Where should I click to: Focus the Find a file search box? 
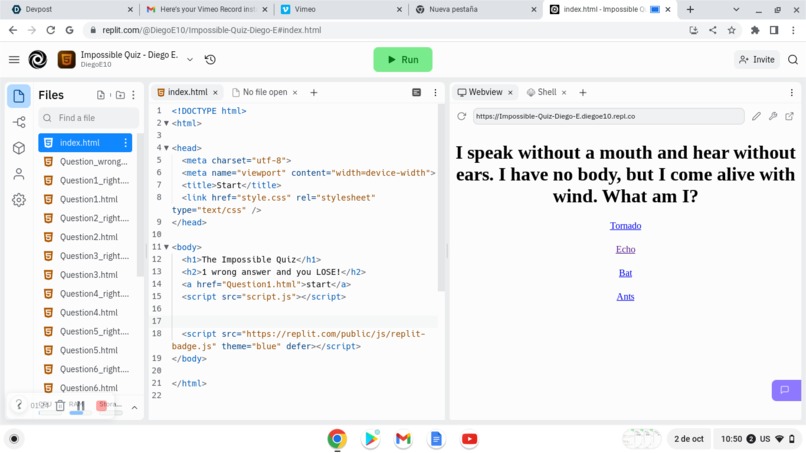click(89, 118)
